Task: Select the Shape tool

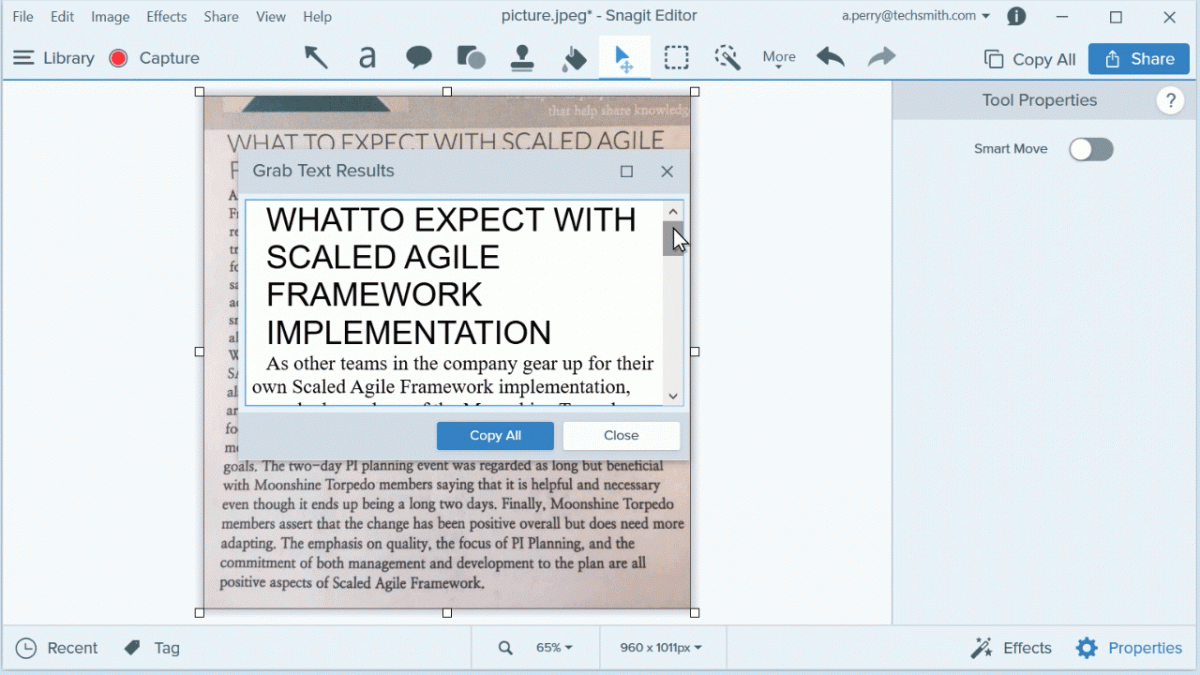Action: tap(471, 58)
